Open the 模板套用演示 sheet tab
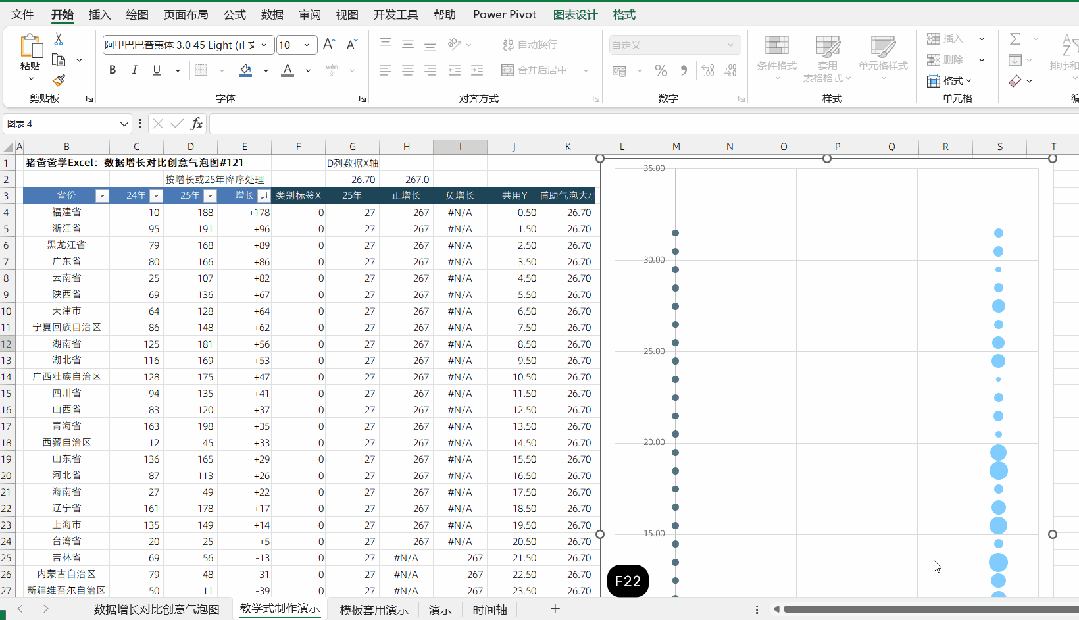Screen dimensions: 1079x620 pos(374,610)
